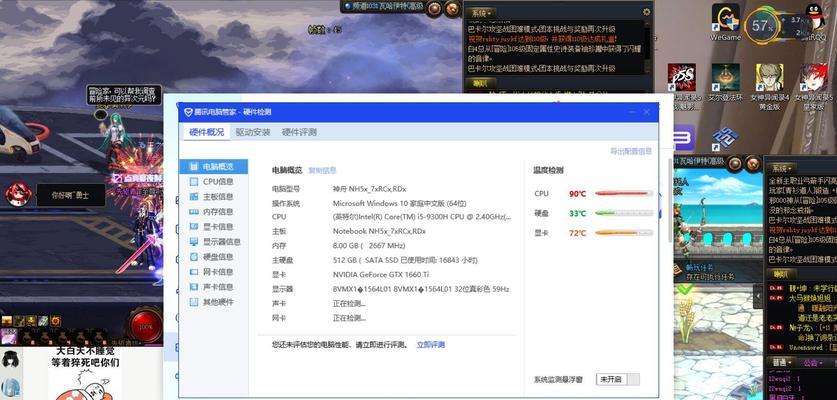
Task: Select 聊天 tab in right-side chat panel
Action: tap(780, 273)
